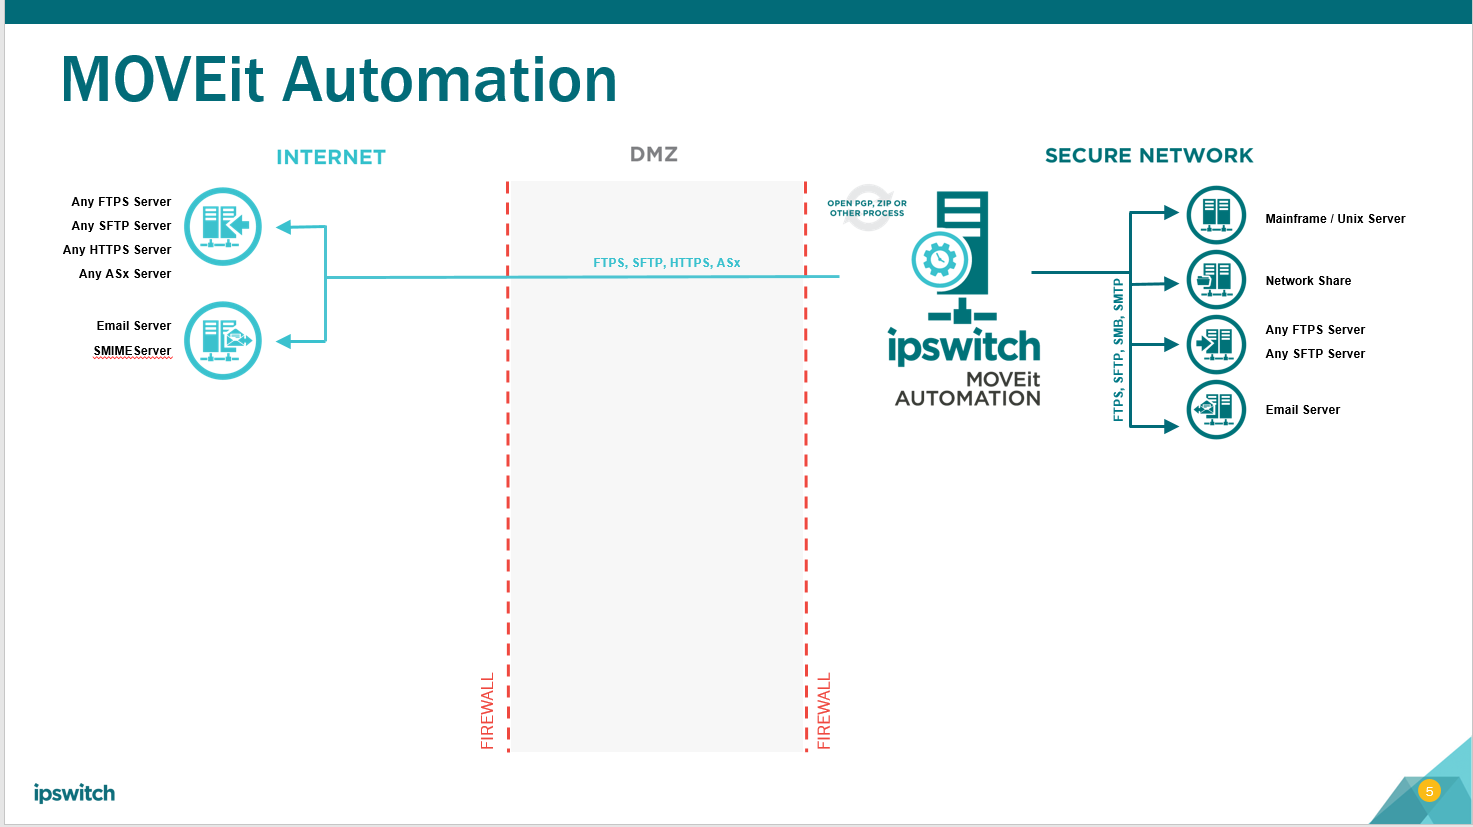Click the Email Server icon on the right
Viewport: 1473px width, 827px height.
pyautogui.click(x=1216, y=409)
